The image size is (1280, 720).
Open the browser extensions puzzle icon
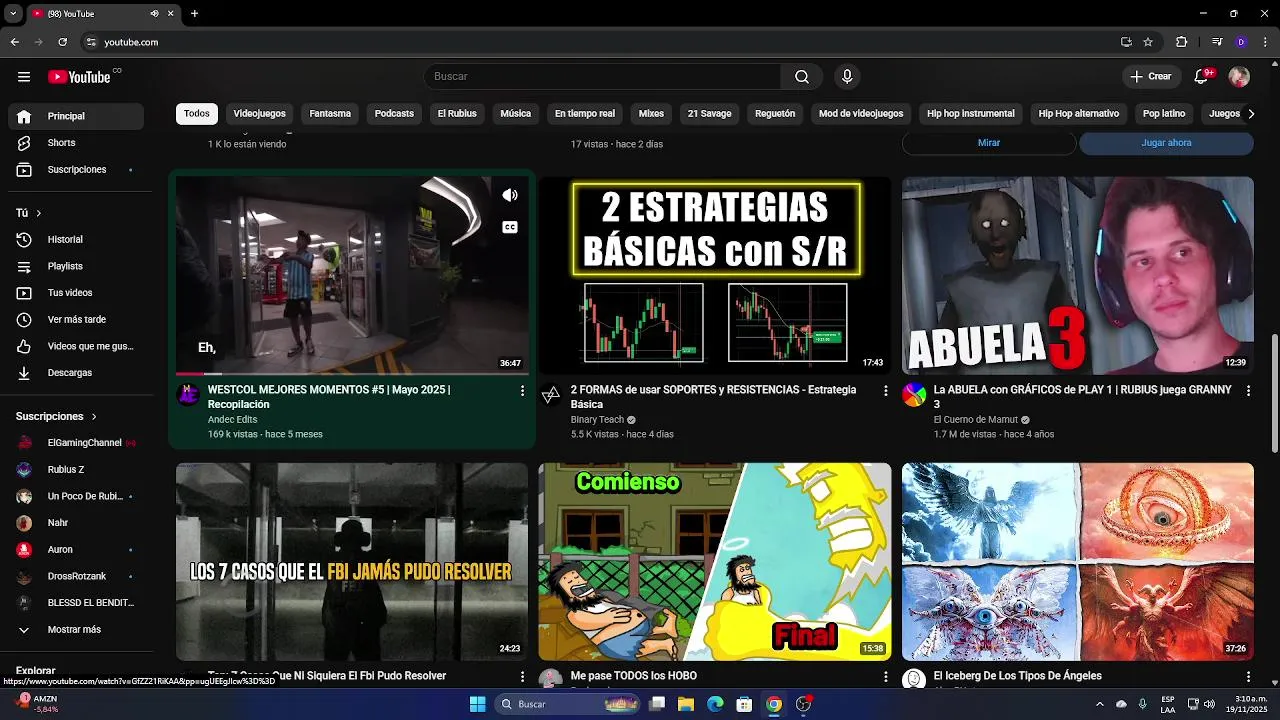pyautogui.click(x=1181, y=42)
